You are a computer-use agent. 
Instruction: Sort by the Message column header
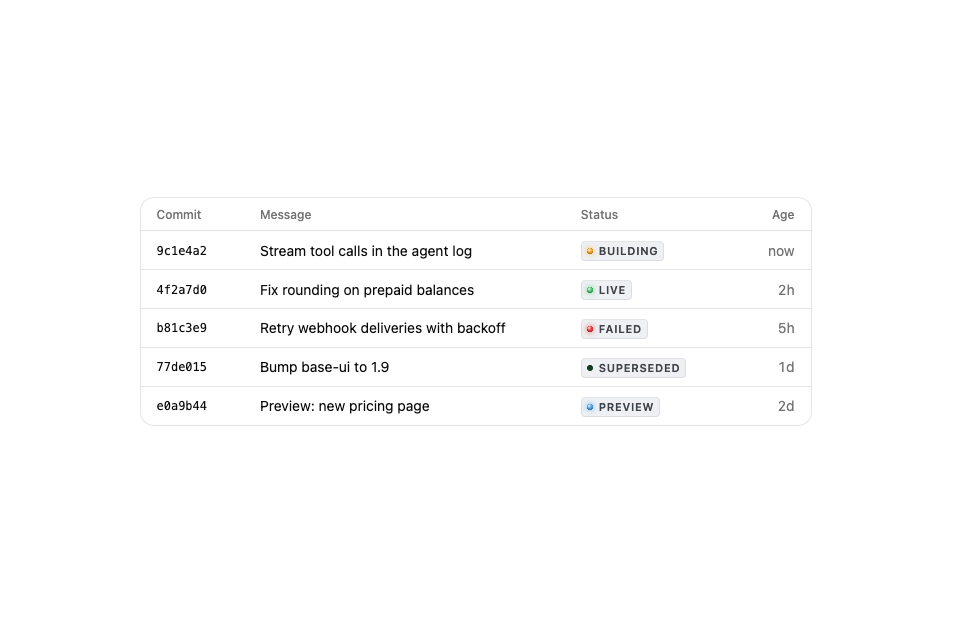(285, 215)
